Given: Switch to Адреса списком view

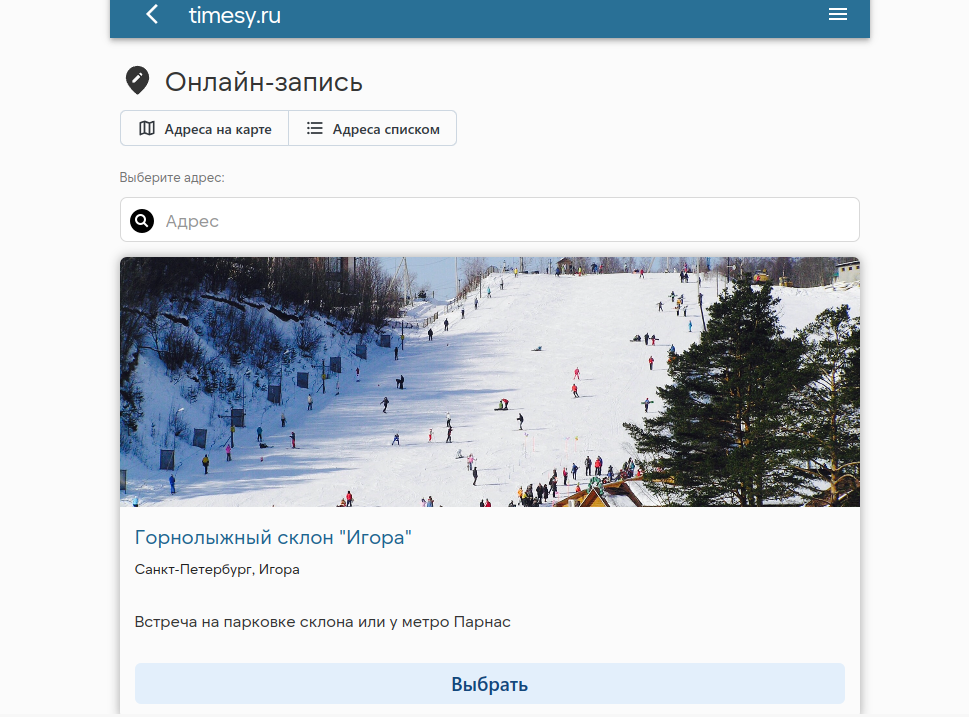Looking at the screenshot, I should pos(373,129).
